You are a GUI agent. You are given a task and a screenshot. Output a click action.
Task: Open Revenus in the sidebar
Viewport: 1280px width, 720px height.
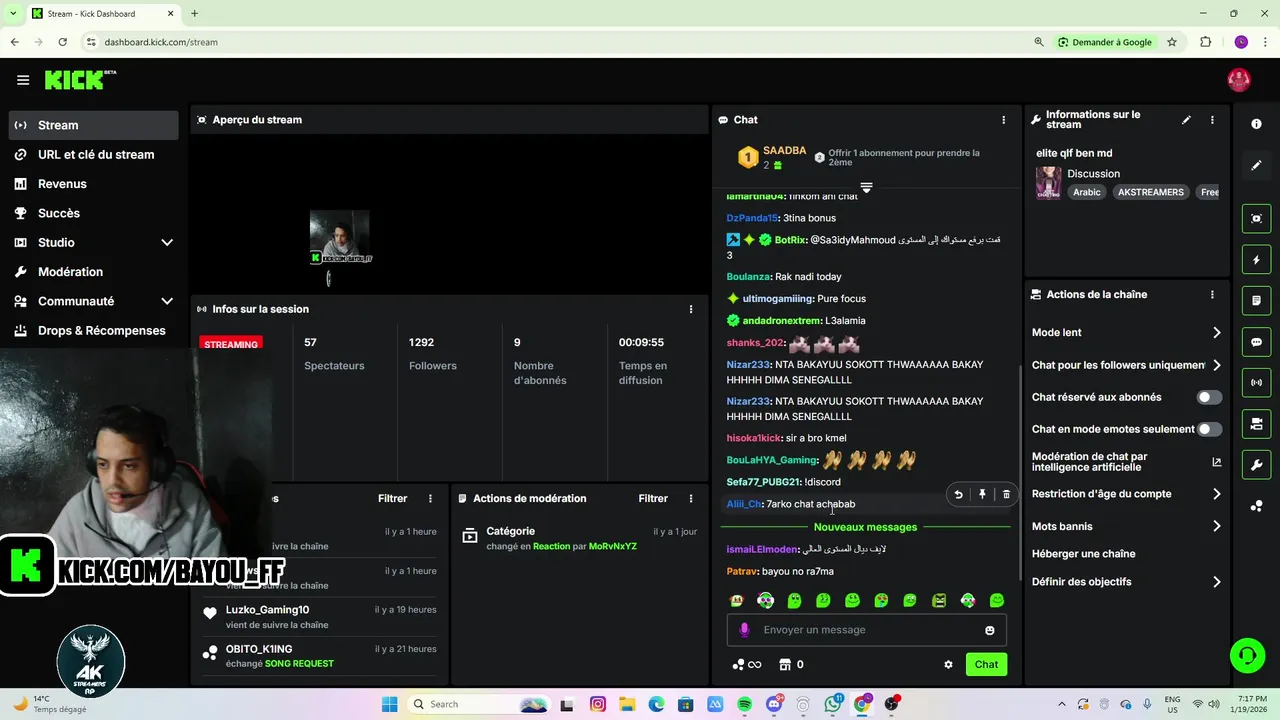click(94, 184)
